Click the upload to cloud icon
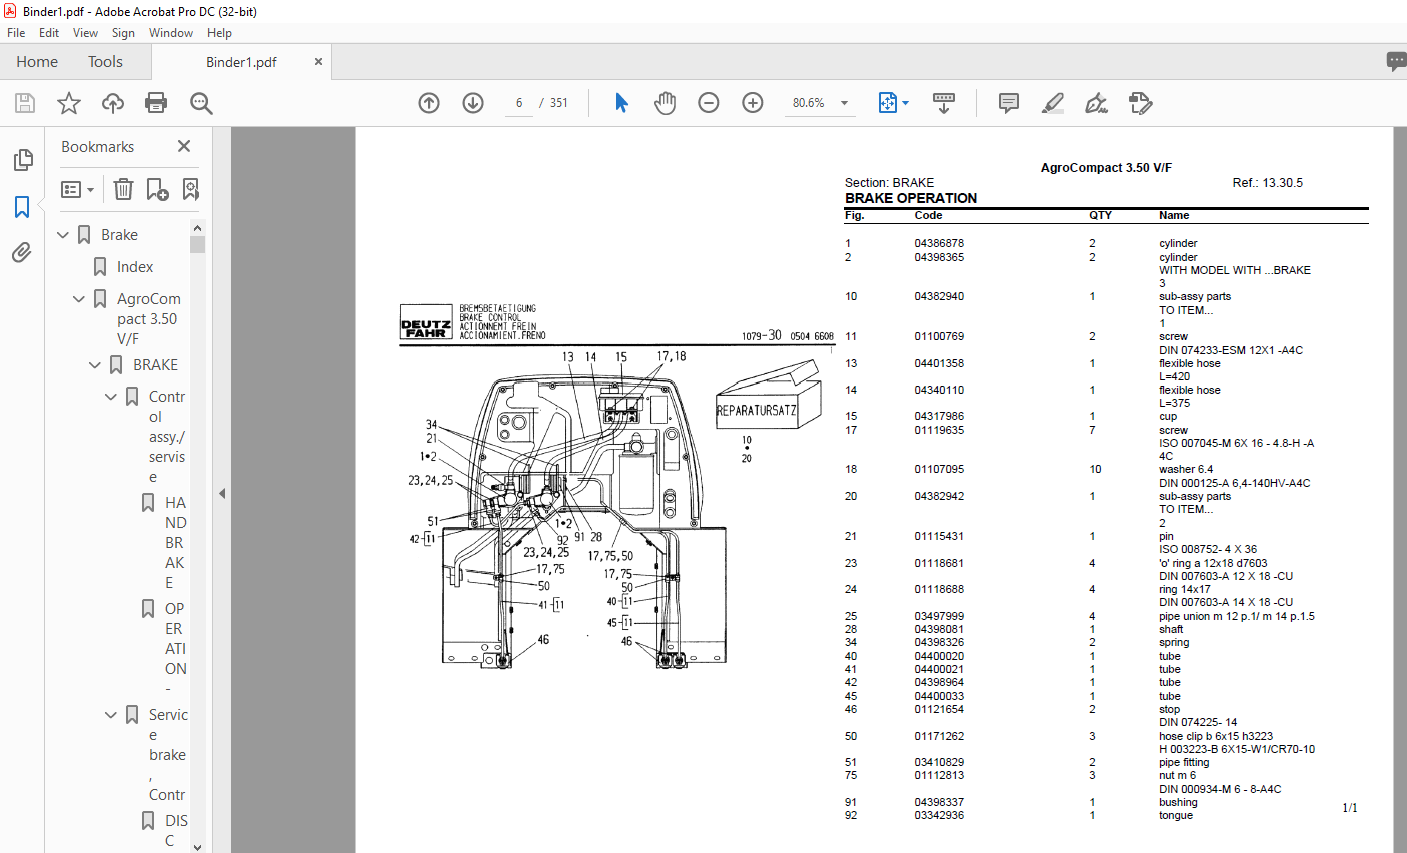Viewport: 1407px width, 853px height. coord(113,103)
